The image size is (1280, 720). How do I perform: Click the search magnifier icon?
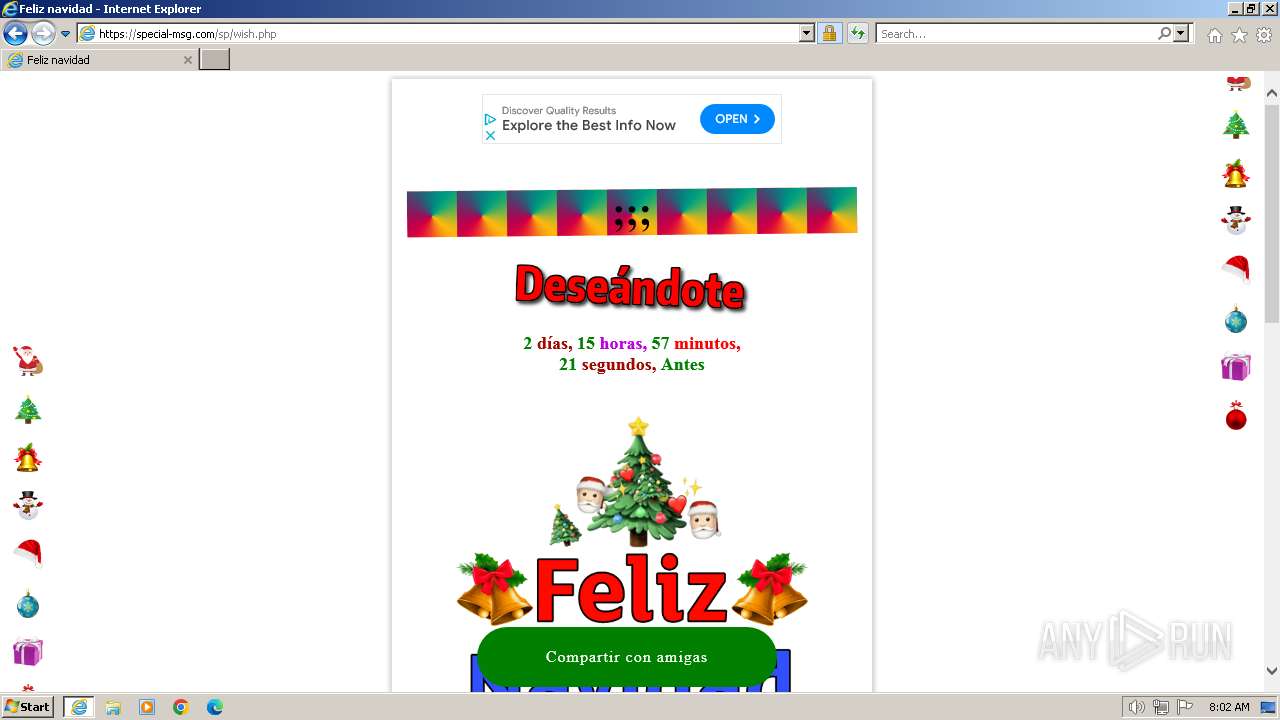click(1164, 33)
